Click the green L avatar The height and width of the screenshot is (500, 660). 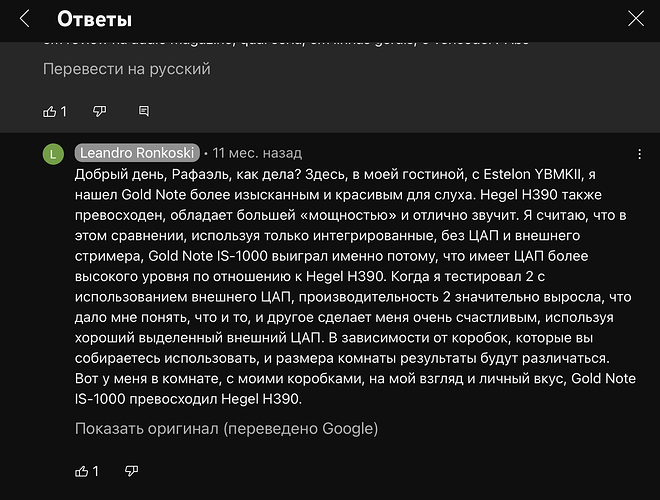(53, 154)
